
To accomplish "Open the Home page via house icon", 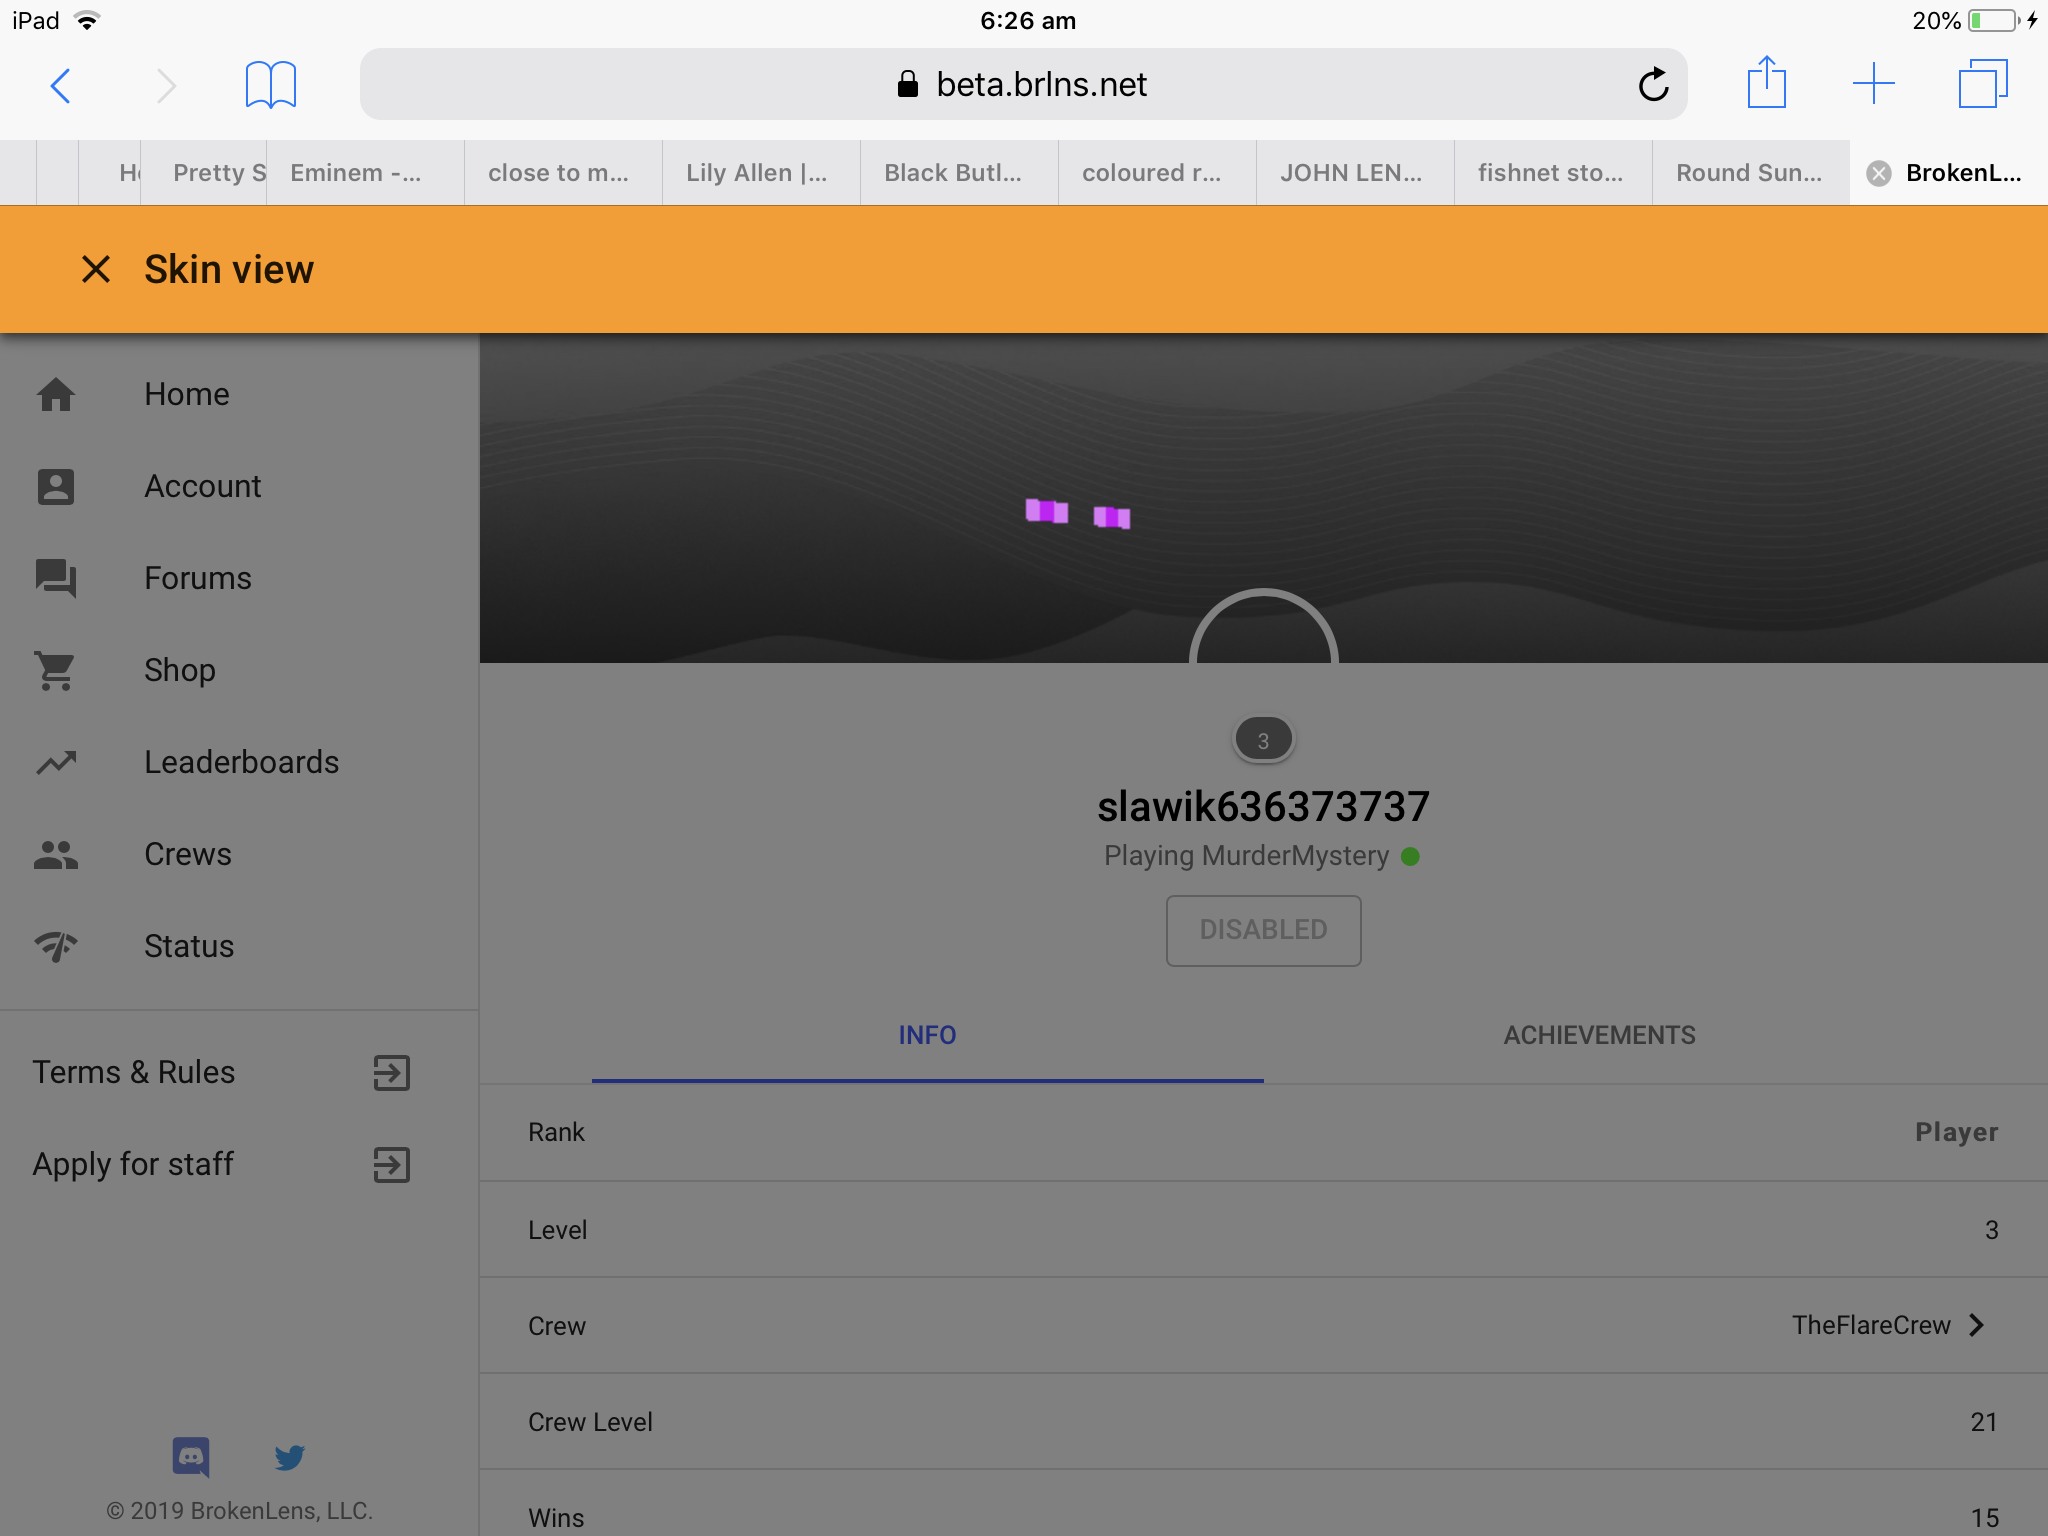I will point(56,394).
